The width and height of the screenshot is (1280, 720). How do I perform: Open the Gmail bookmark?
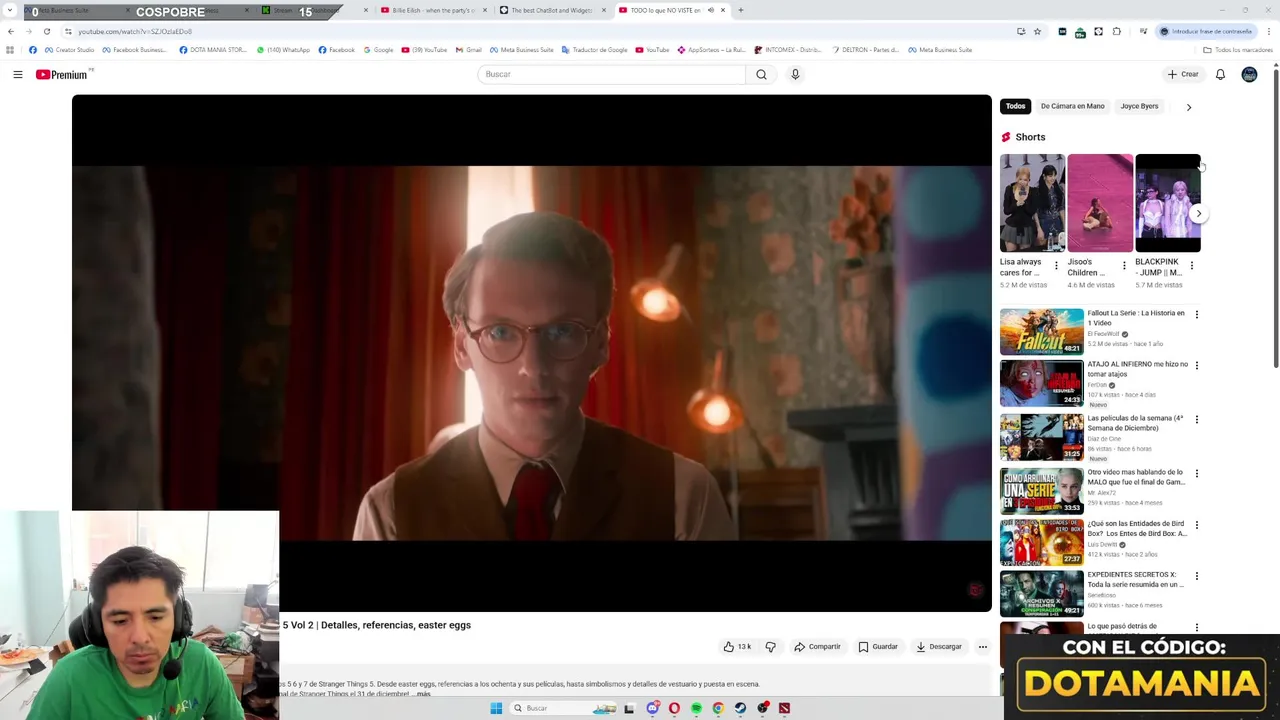click(x=469, y=50)
